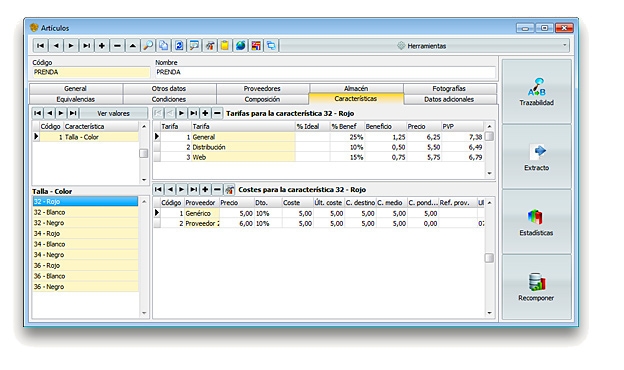Switch to the General tab
This screenshot has width=624, height=370.
[x=75, y=88]
